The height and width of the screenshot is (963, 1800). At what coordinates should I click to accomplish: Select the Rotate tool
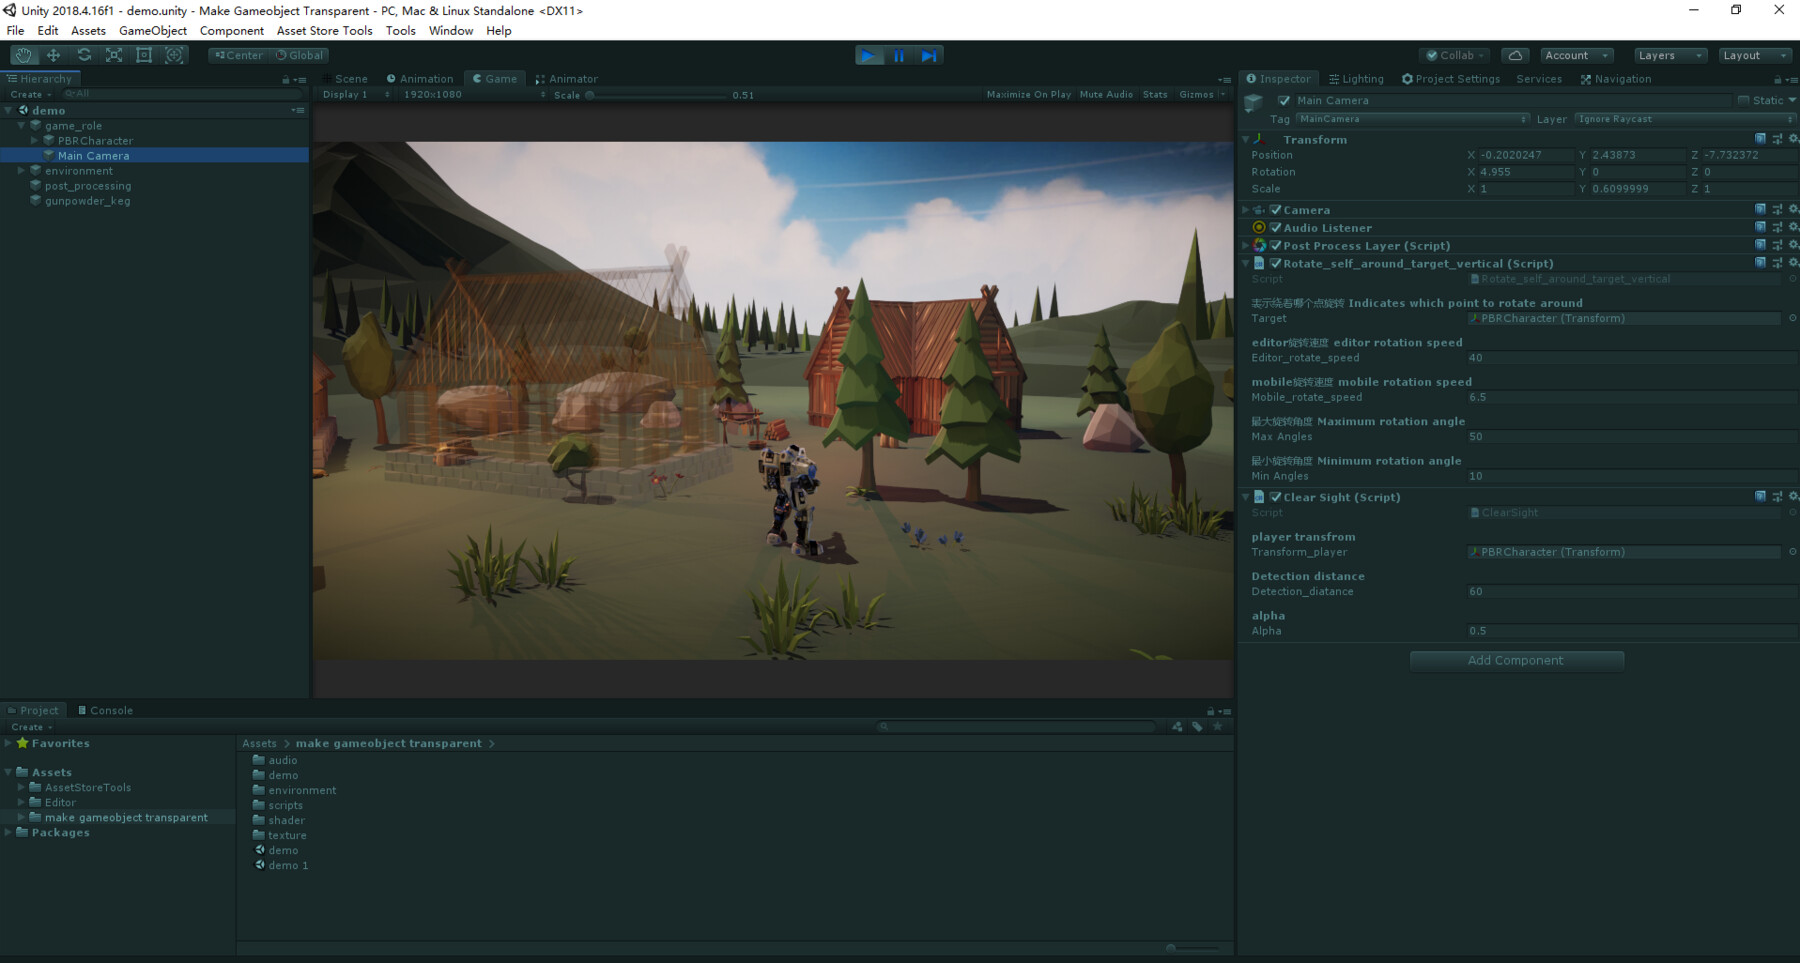(84, 55)
